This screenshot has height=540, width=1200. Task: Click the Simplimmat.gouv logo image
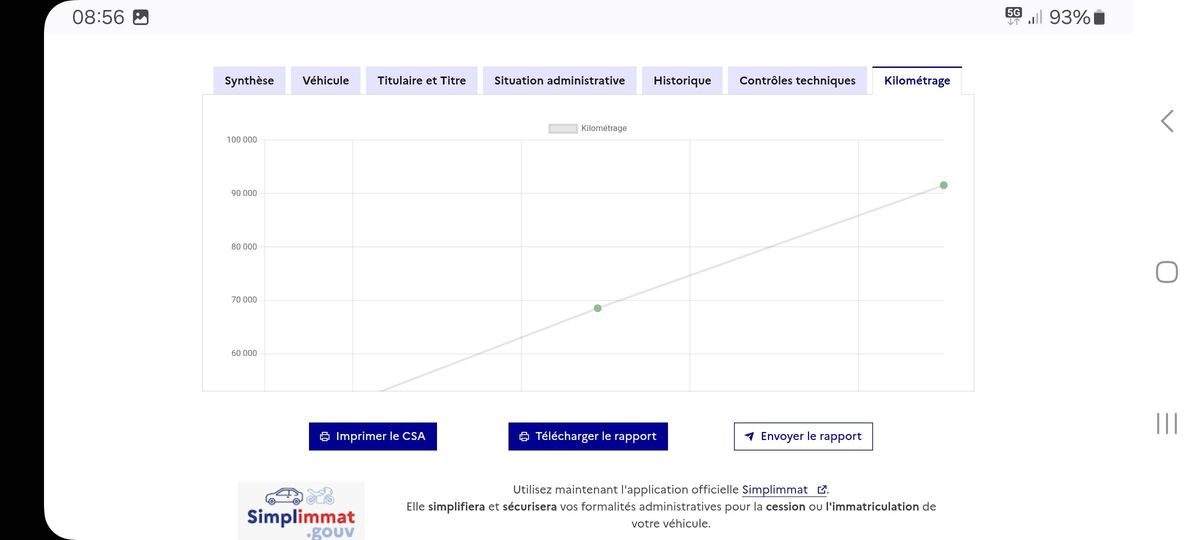point(301,511)
